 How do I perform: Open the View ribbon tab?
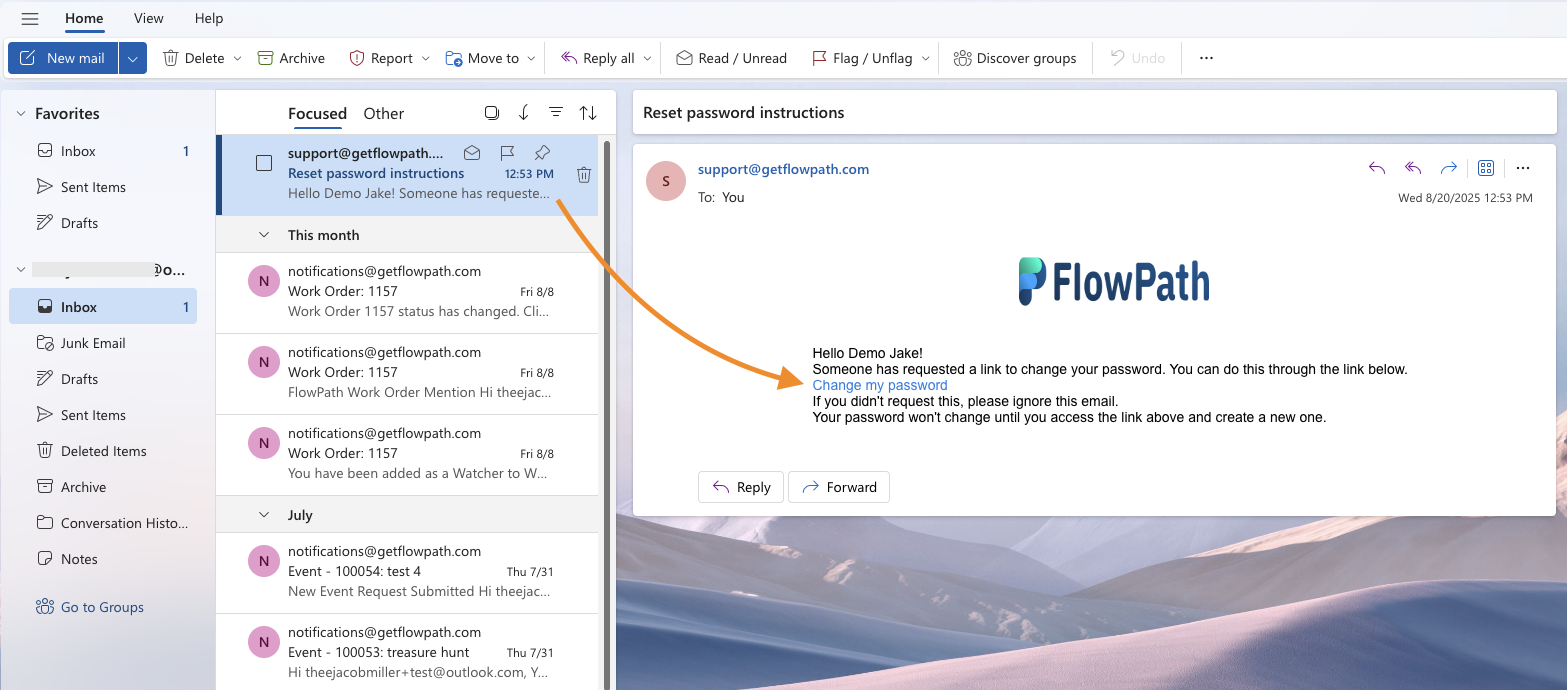[x=149, y=18]
